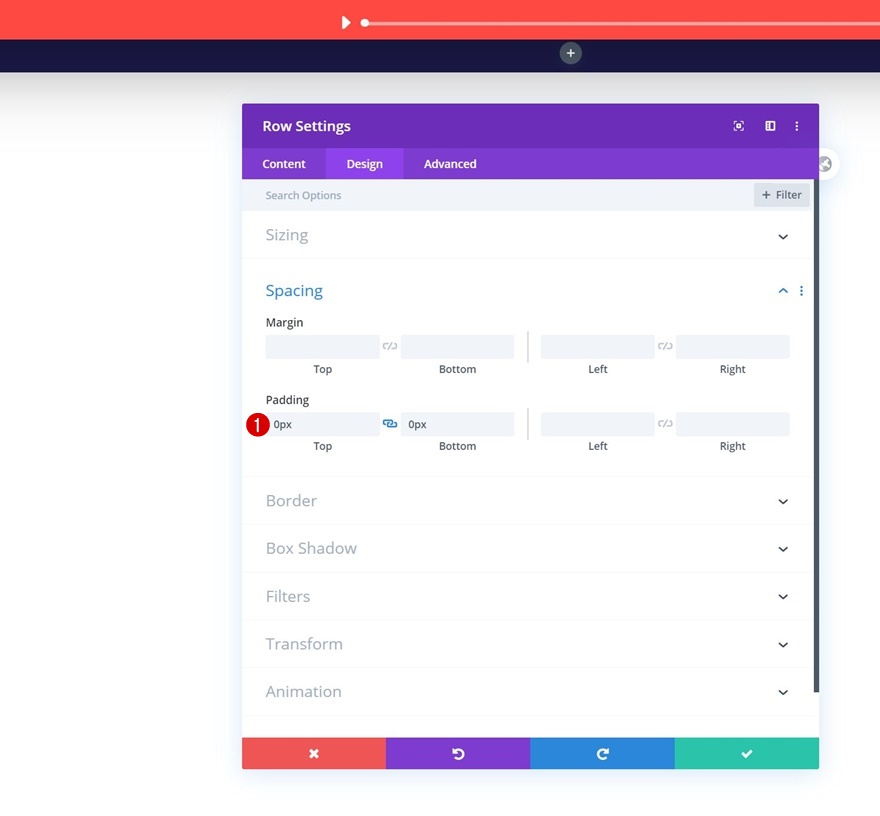Click the Margin Bottom input field

(x=457, y=347)
